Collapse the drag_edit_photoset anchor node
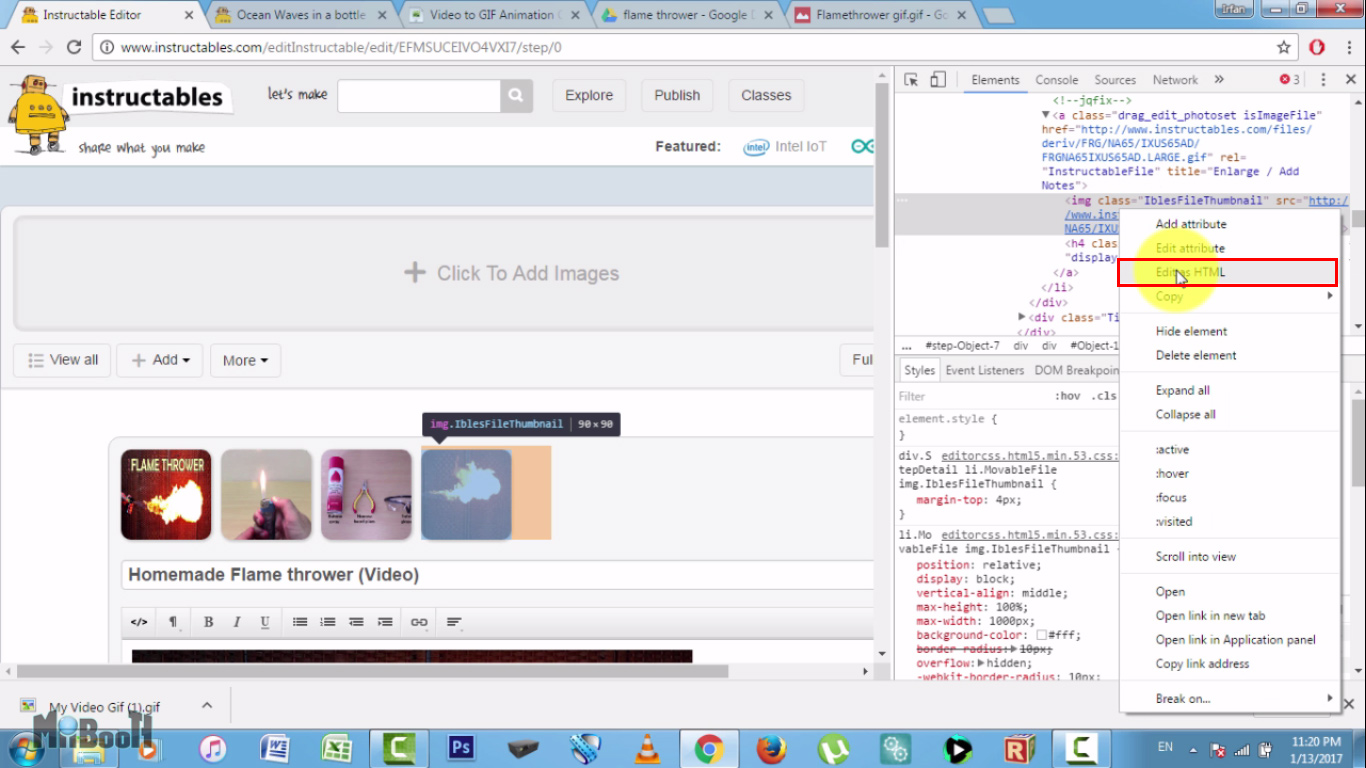The width and height of the screenshot is (1366, 768). (1046, 115)
